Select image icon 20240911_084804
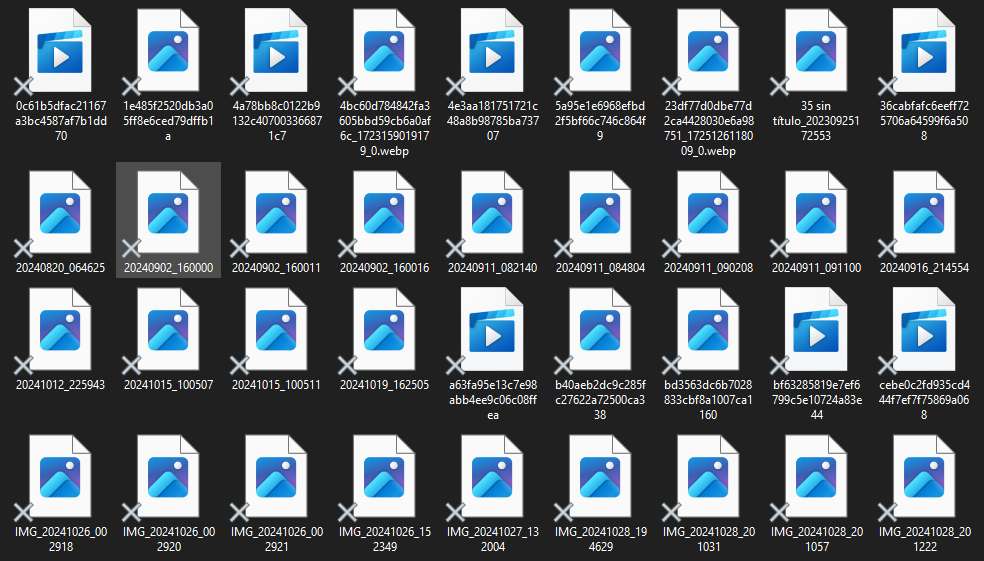The width and height of the screenshot is (984, 561). 600,213
